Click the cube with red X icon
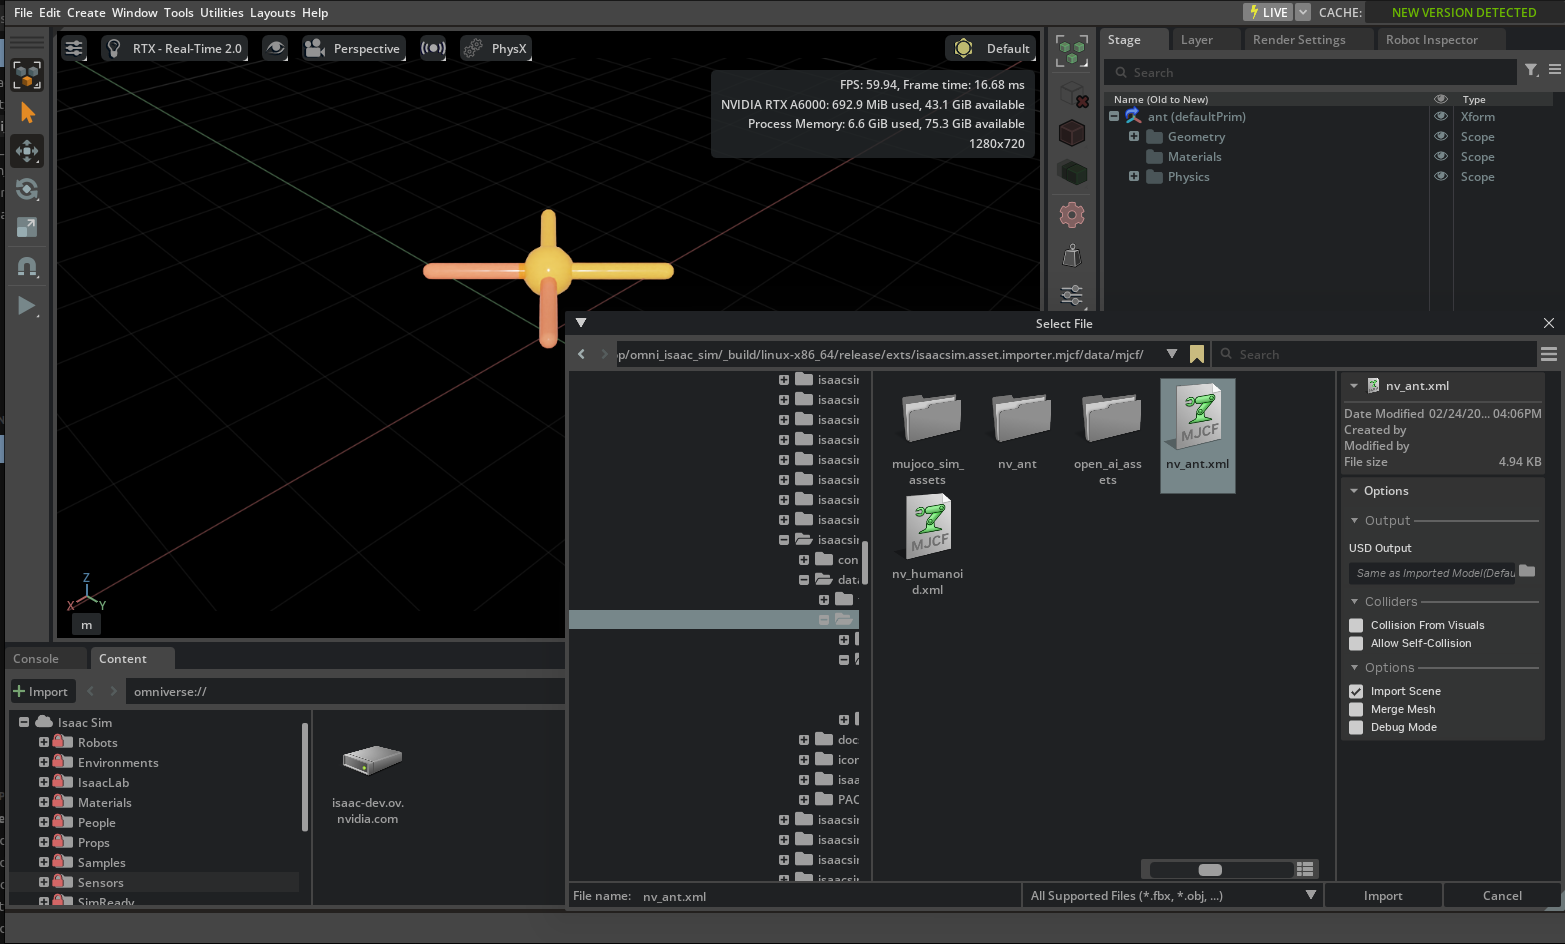 point(1072,93)
